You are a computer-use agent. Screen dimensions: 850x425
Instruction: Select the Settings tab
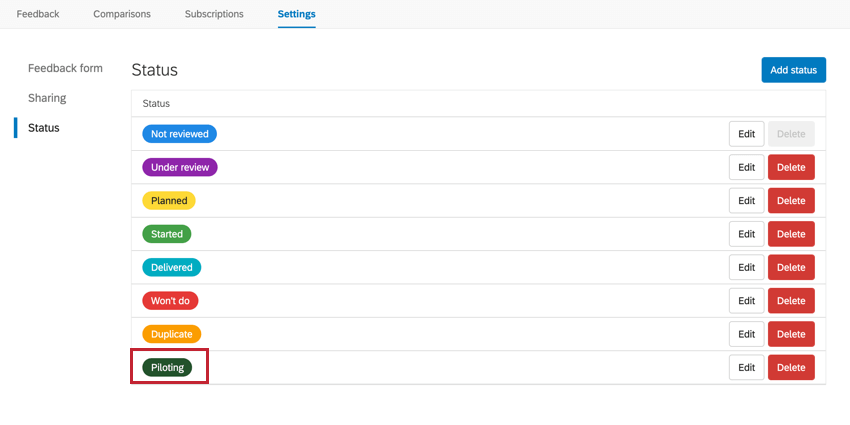[296, 14]
